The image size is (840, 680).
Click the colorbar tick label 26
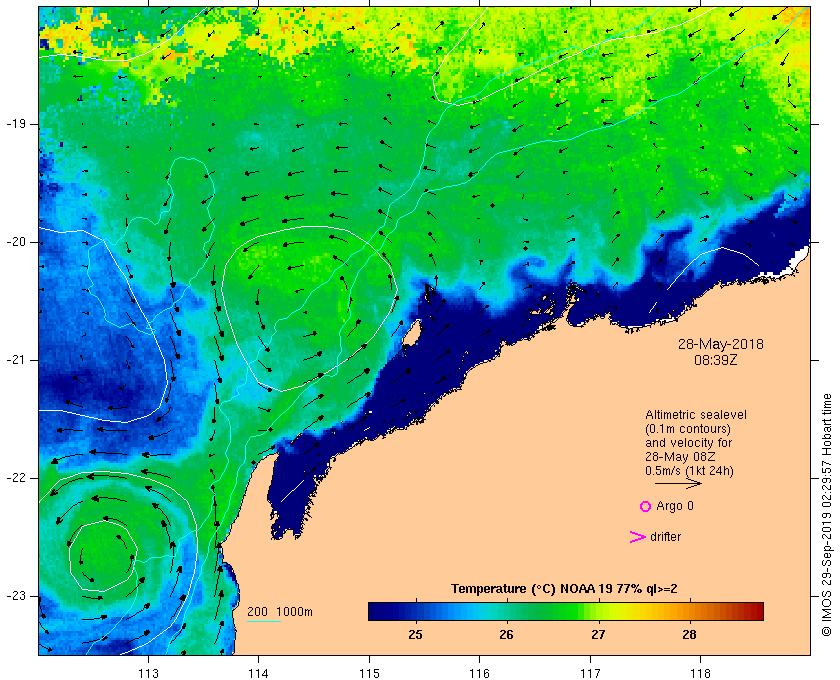tap(506, 634)
